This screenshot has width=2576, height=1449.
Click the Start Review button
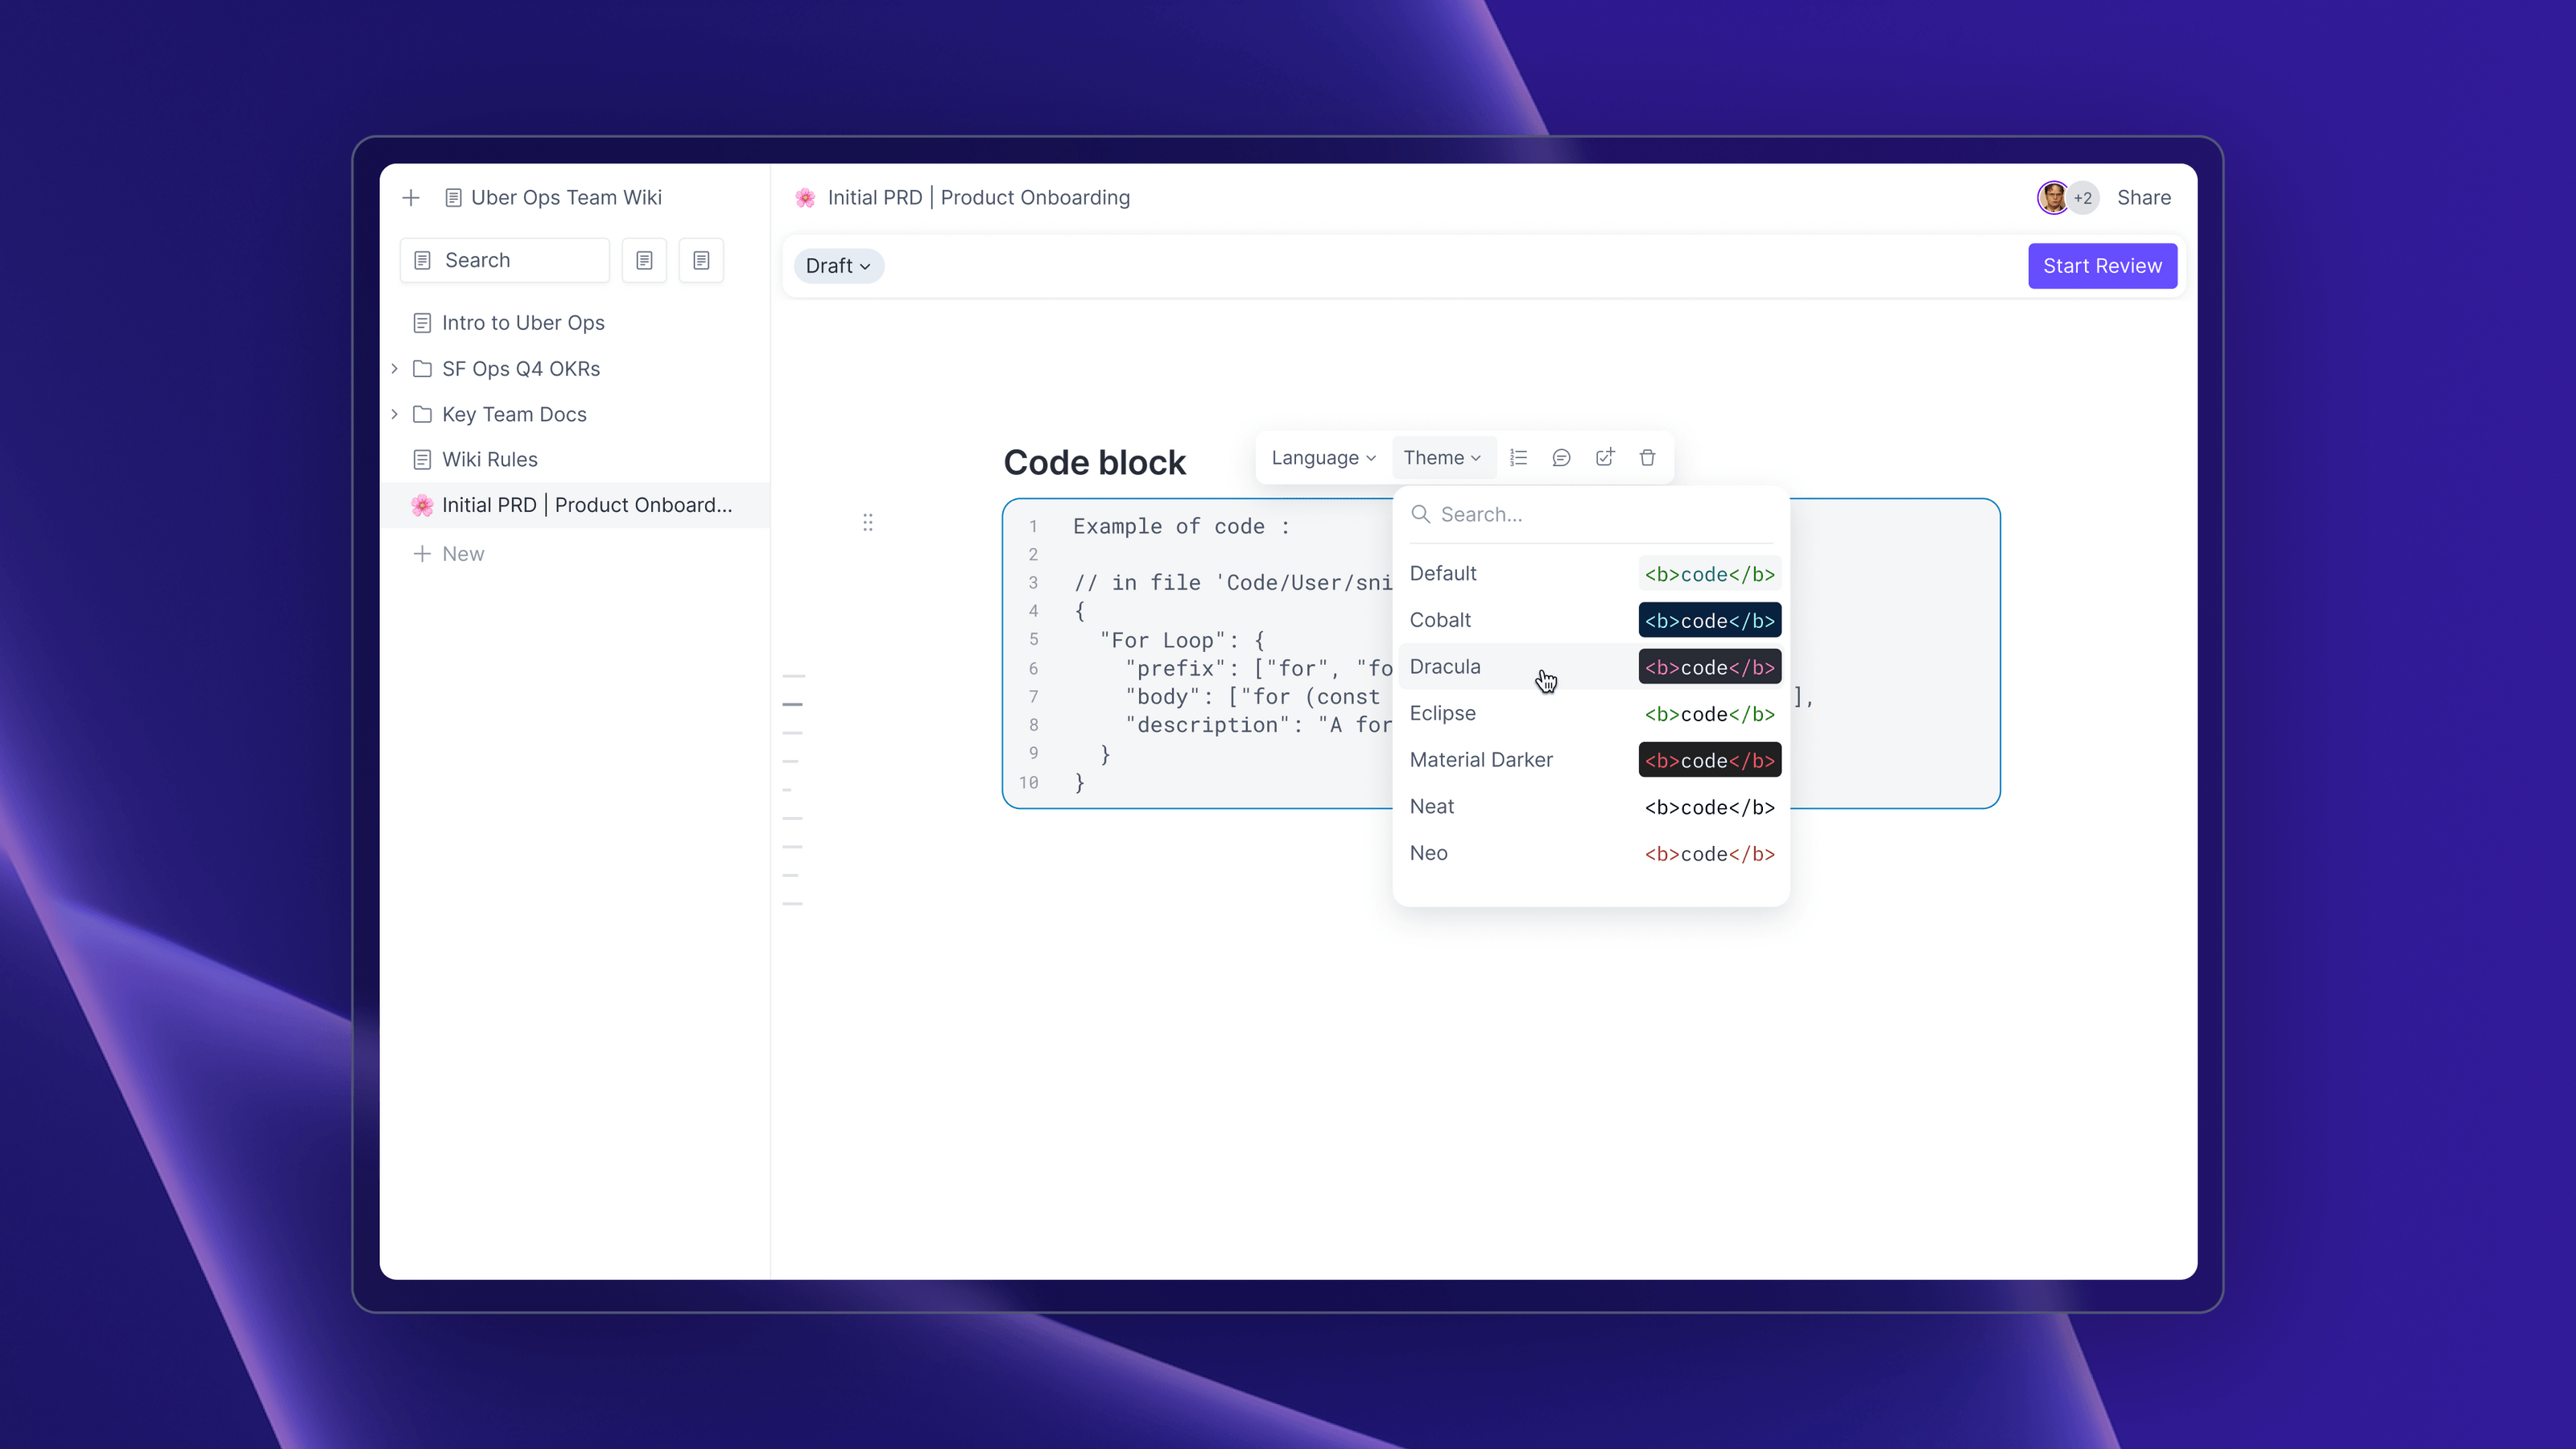2102,265
